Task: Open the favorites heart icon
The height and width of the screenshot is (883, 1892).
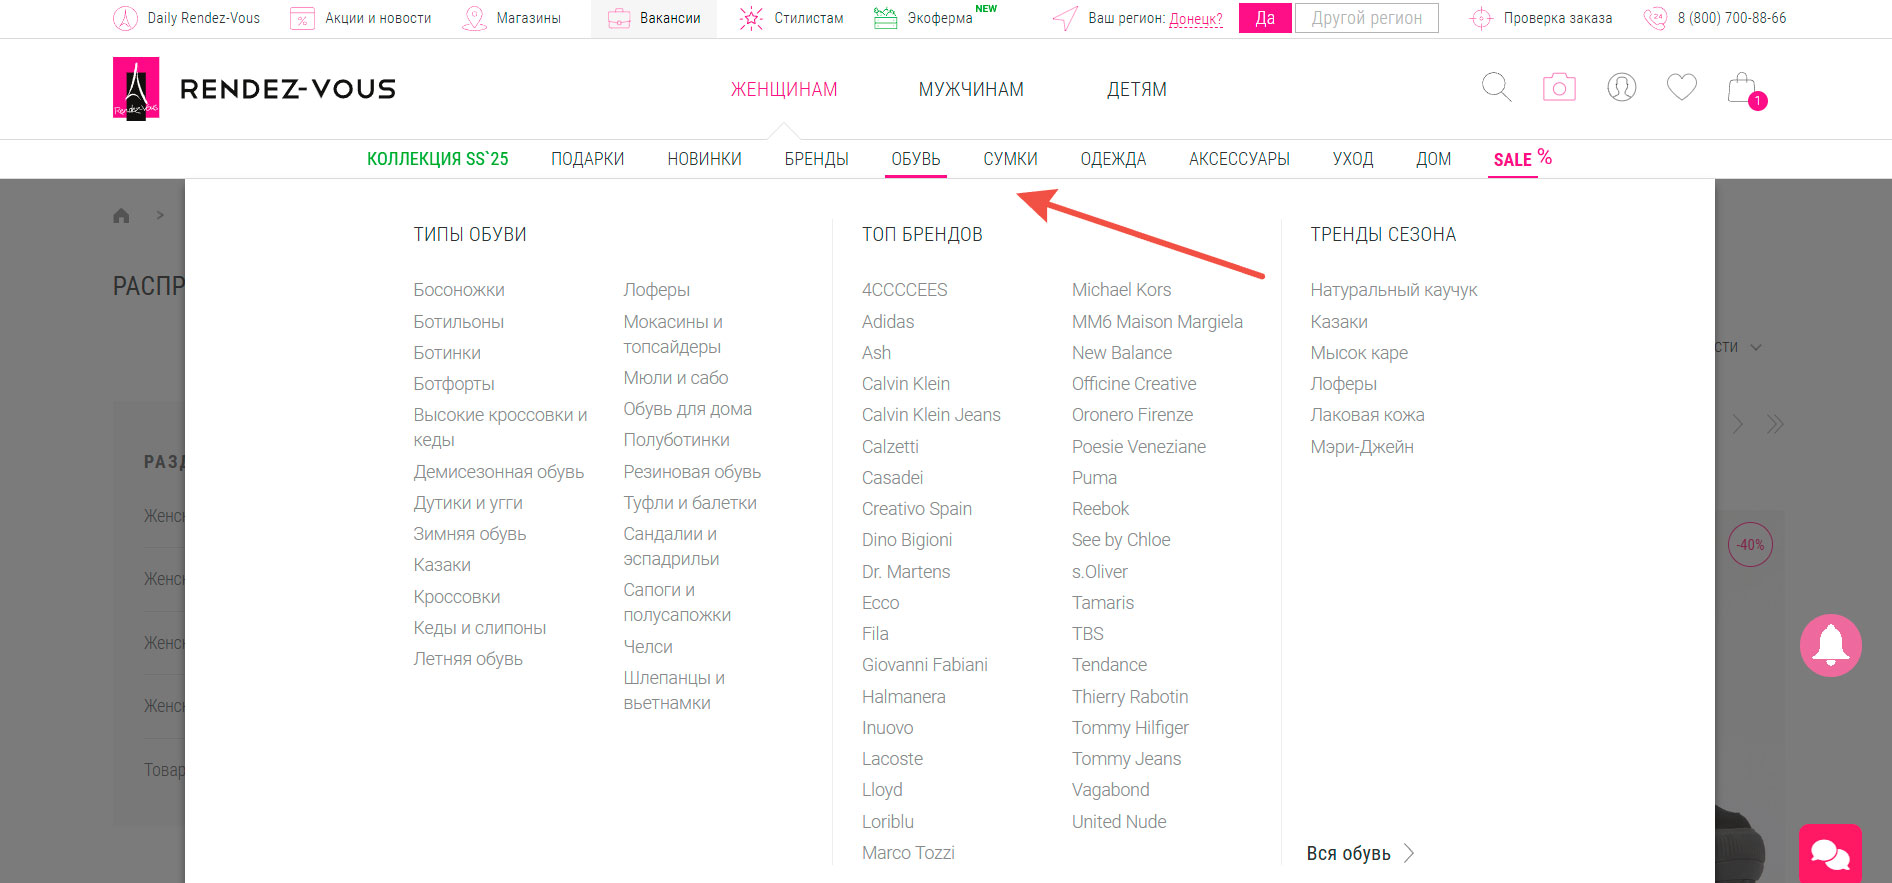Action: point(1682,87)
